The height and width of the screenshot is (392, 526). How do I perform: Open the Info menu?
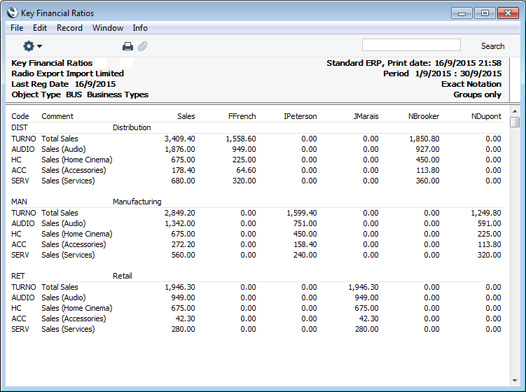coord(140,28)
